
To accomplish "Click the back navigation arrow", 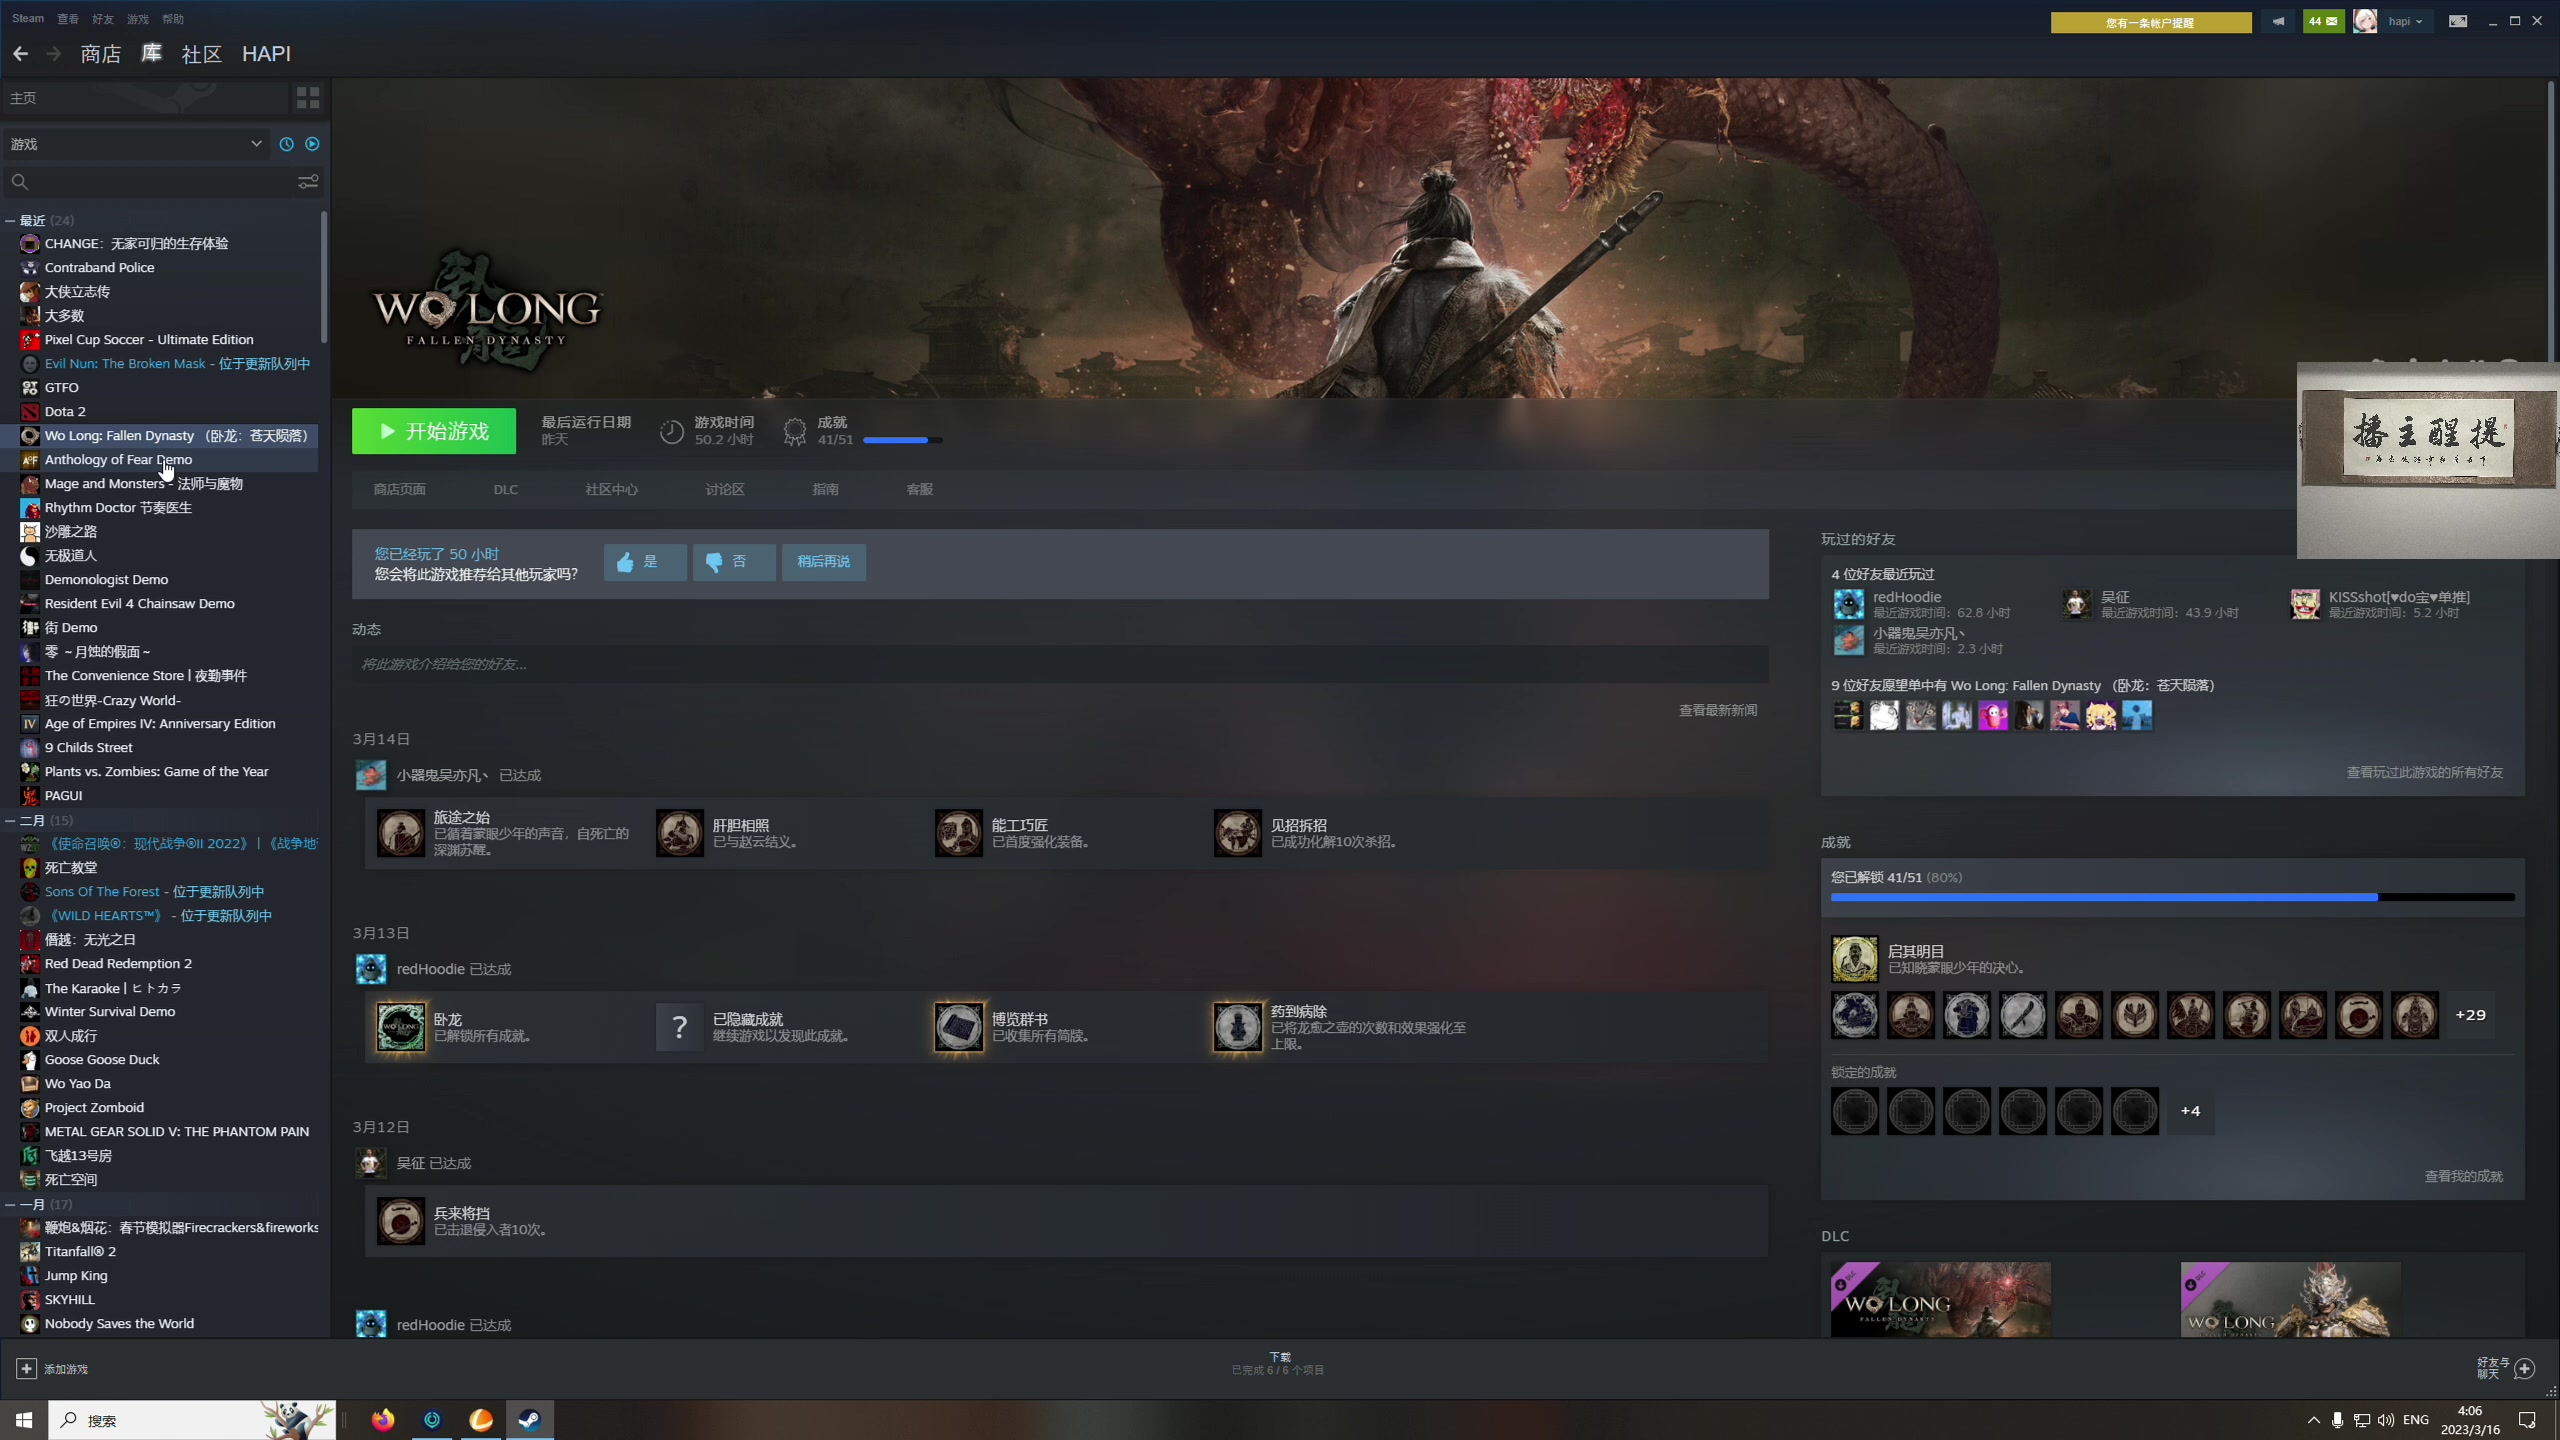I will pyautogui.click(x=20, y=54).
